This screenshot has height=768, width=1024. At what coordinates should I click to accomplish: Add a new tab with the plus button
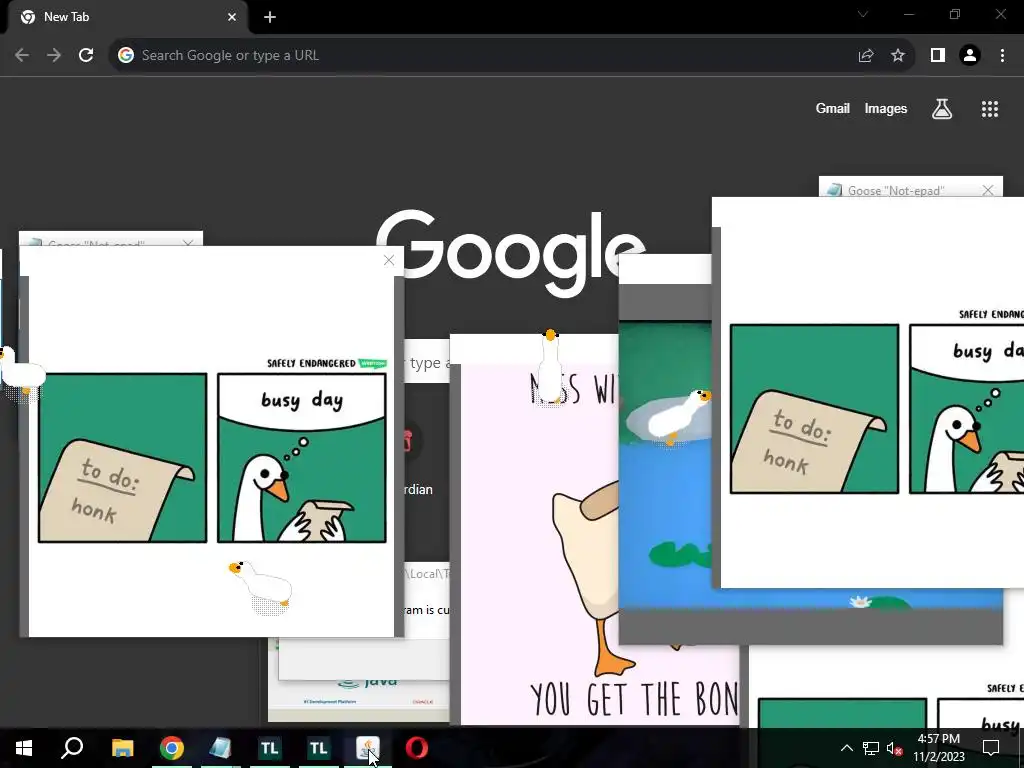[270, 17]
